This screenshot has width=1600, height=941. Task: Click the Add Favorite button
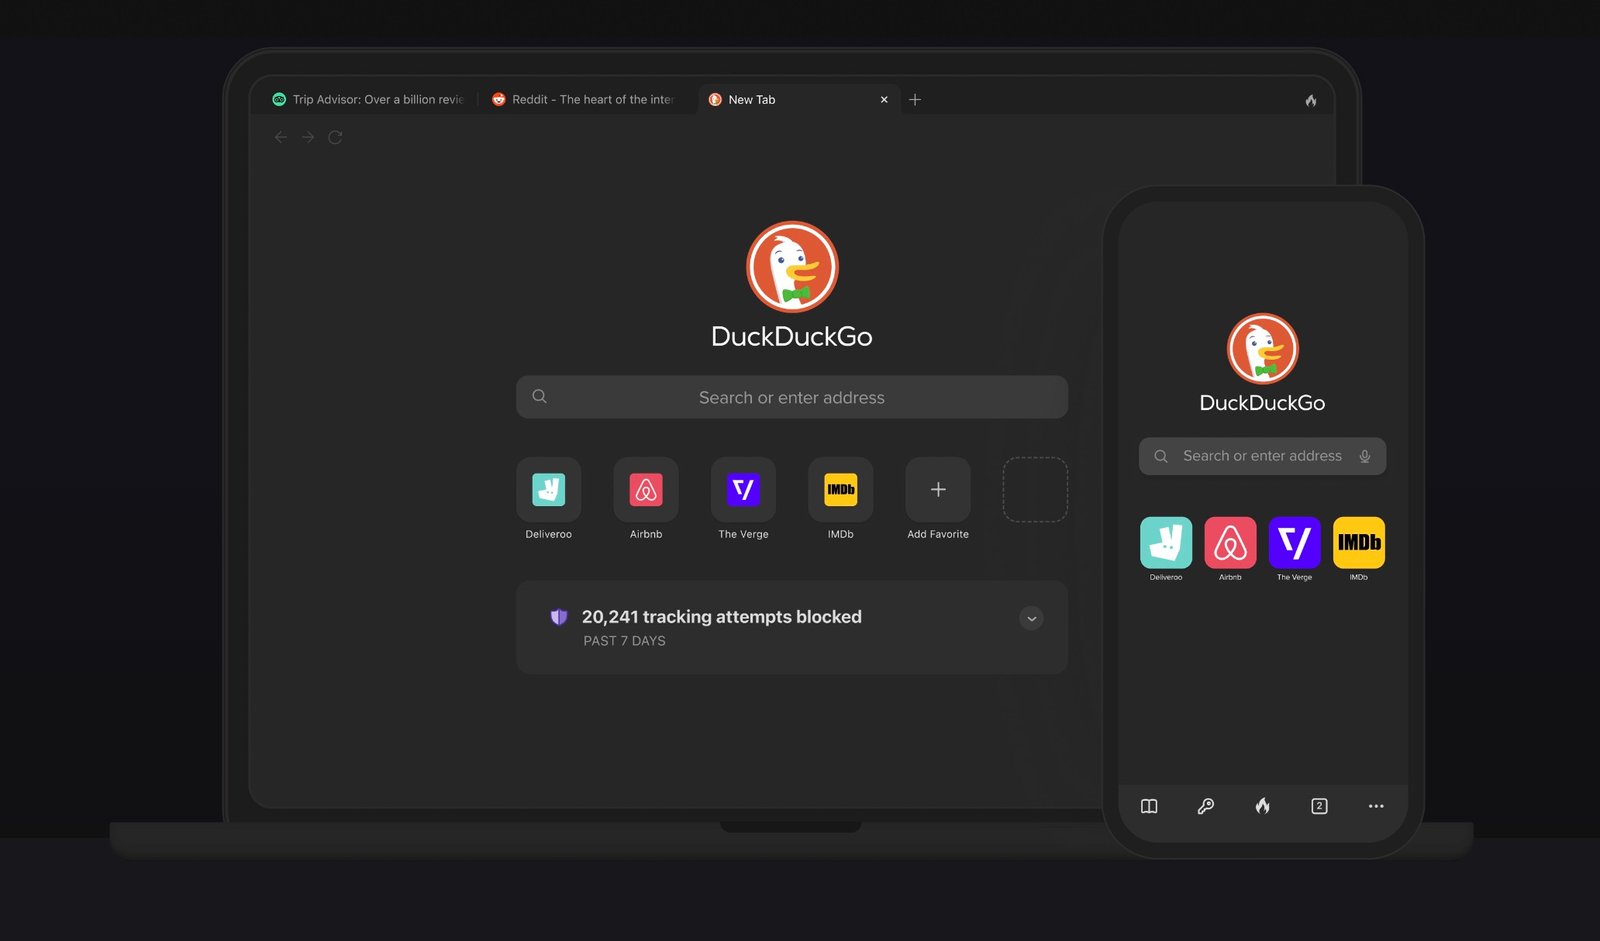[937, 490]
